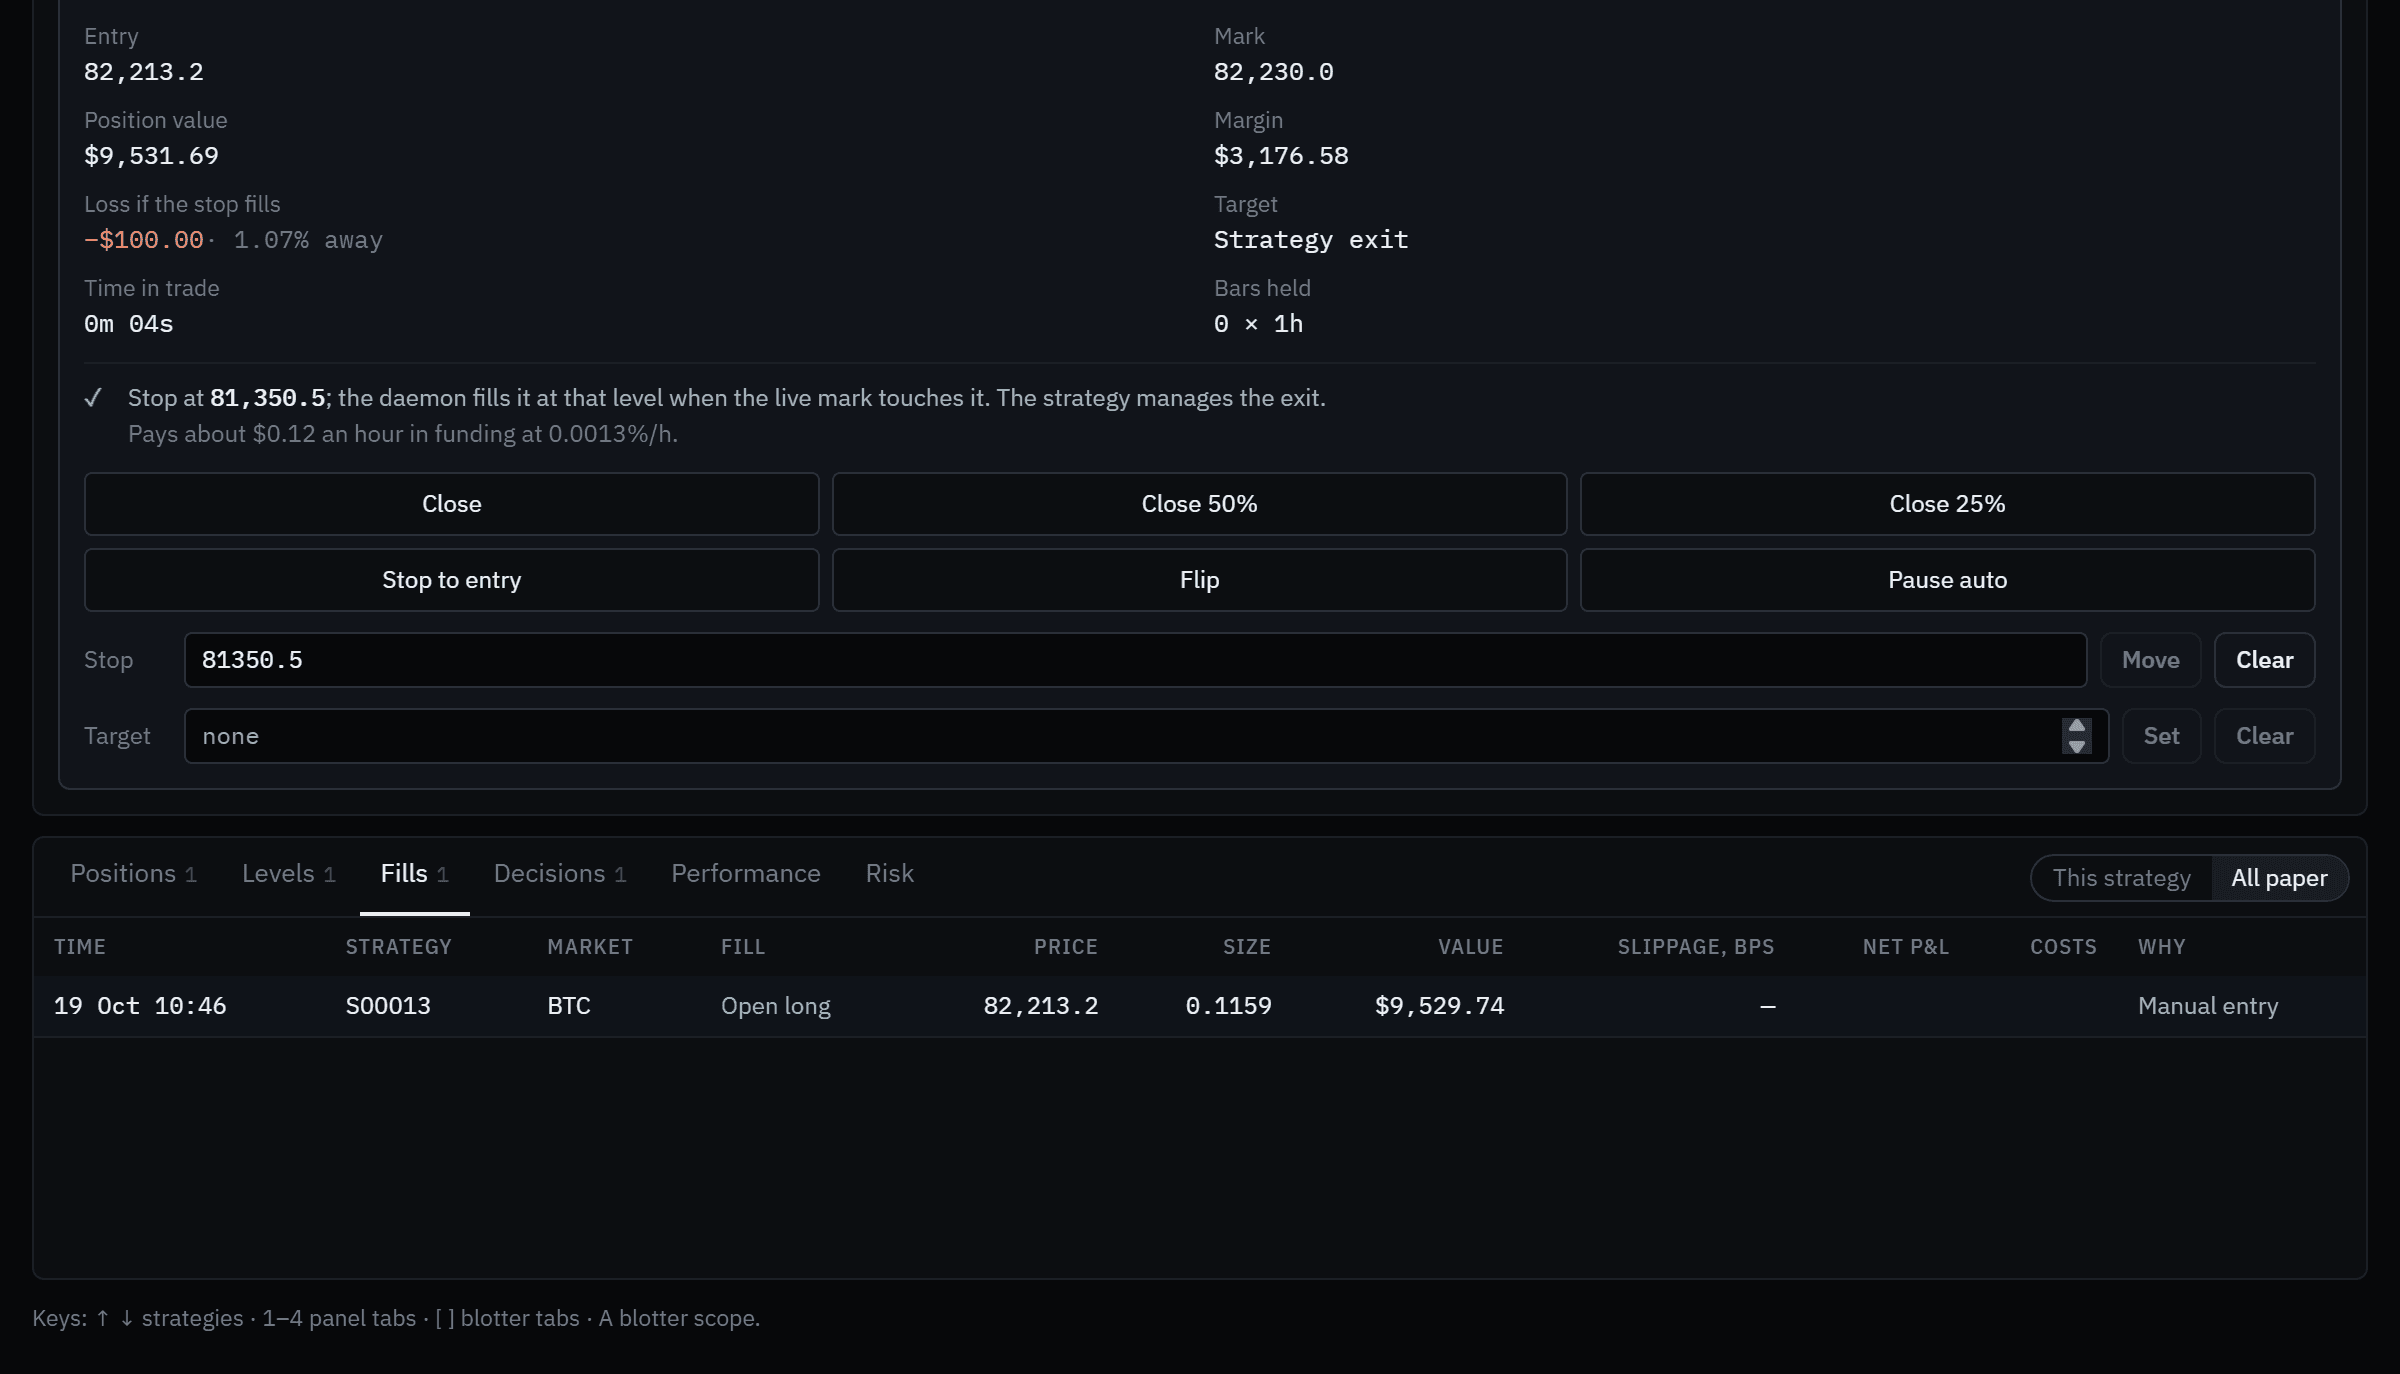Screen dimensions: 2400x1374
Task: Click the Stop price input field
Action: coord(1135,660)
